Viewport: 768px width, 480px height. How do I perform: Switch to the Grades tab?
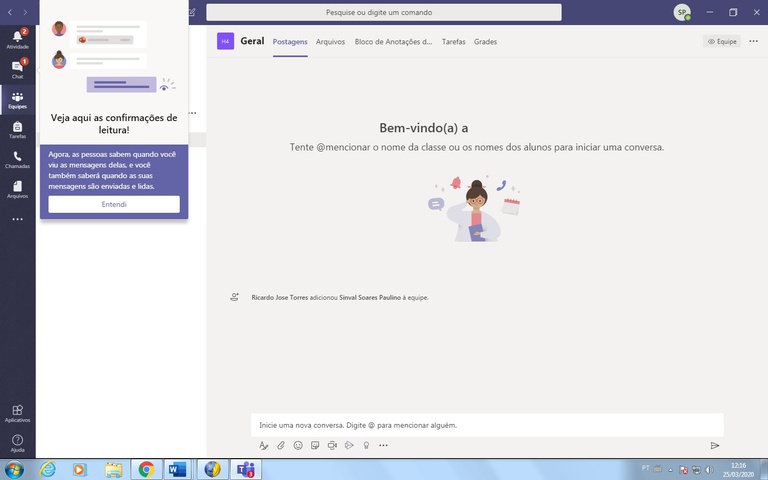(485, 42)
